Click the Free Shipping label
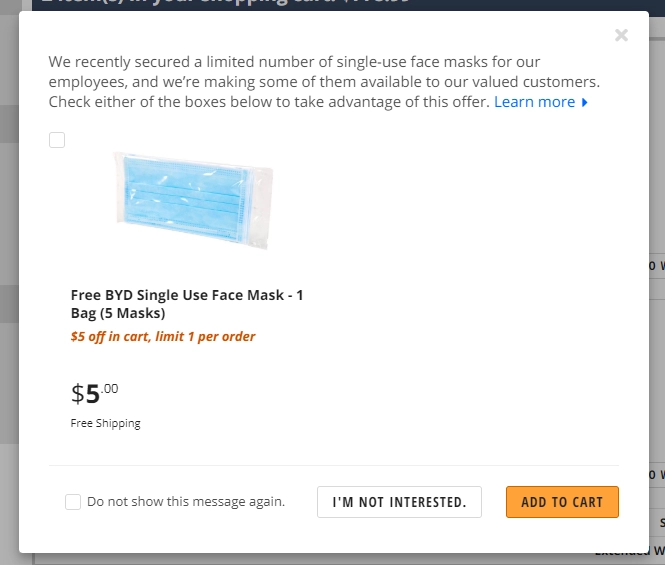This screenshot has width=665, height=565. click(x=105, y=423)
